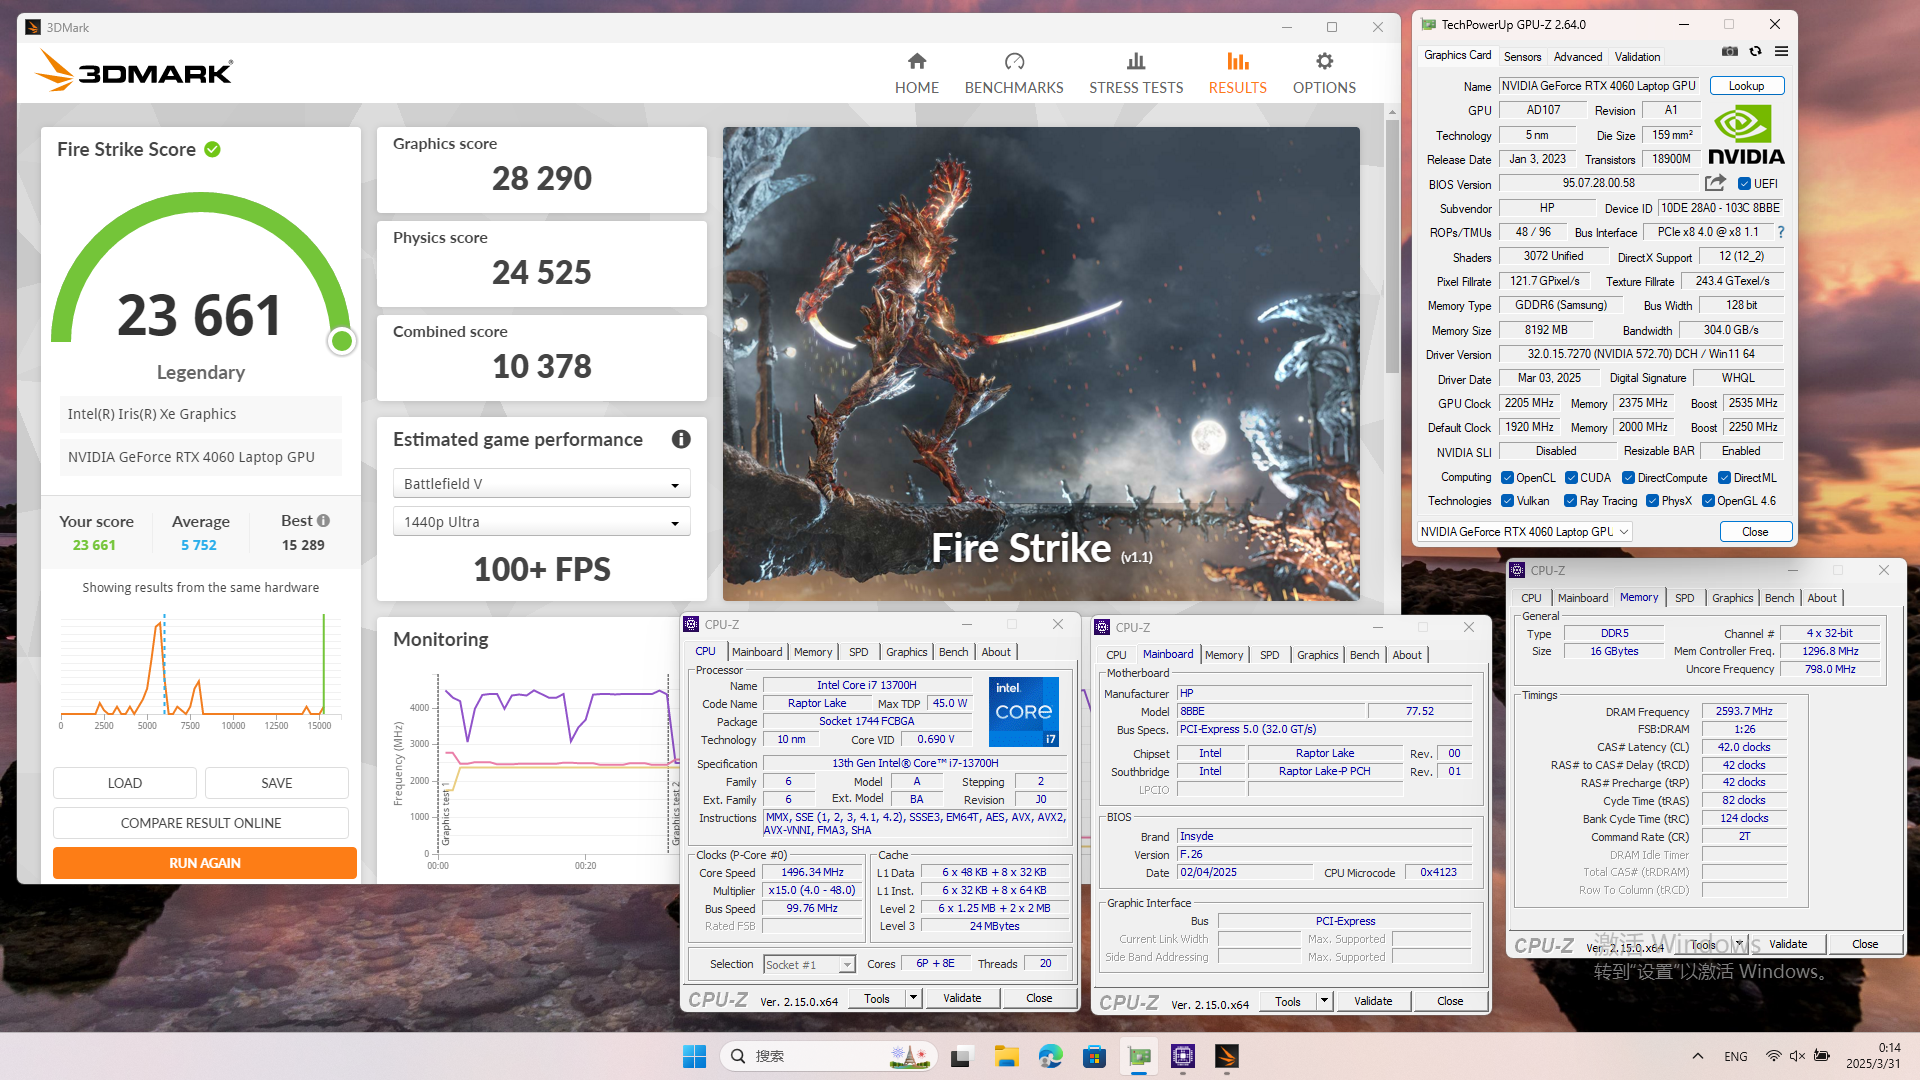Open the BENCHMARKS gauge icon

point(1014,62)
